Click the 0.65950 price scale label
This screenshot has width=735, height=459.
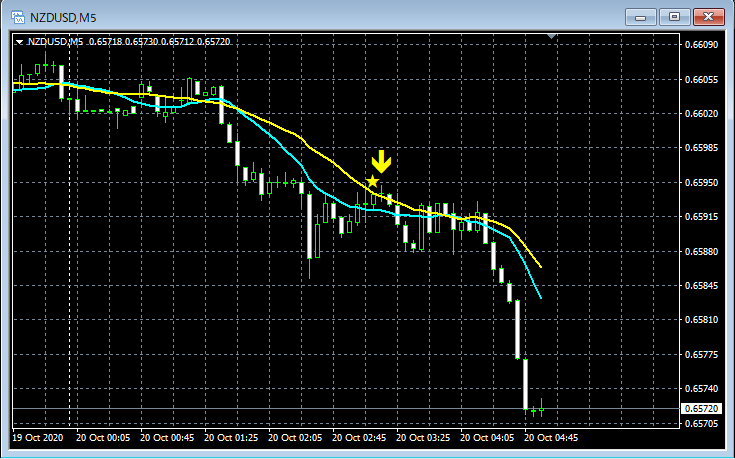tap(701, 182)
